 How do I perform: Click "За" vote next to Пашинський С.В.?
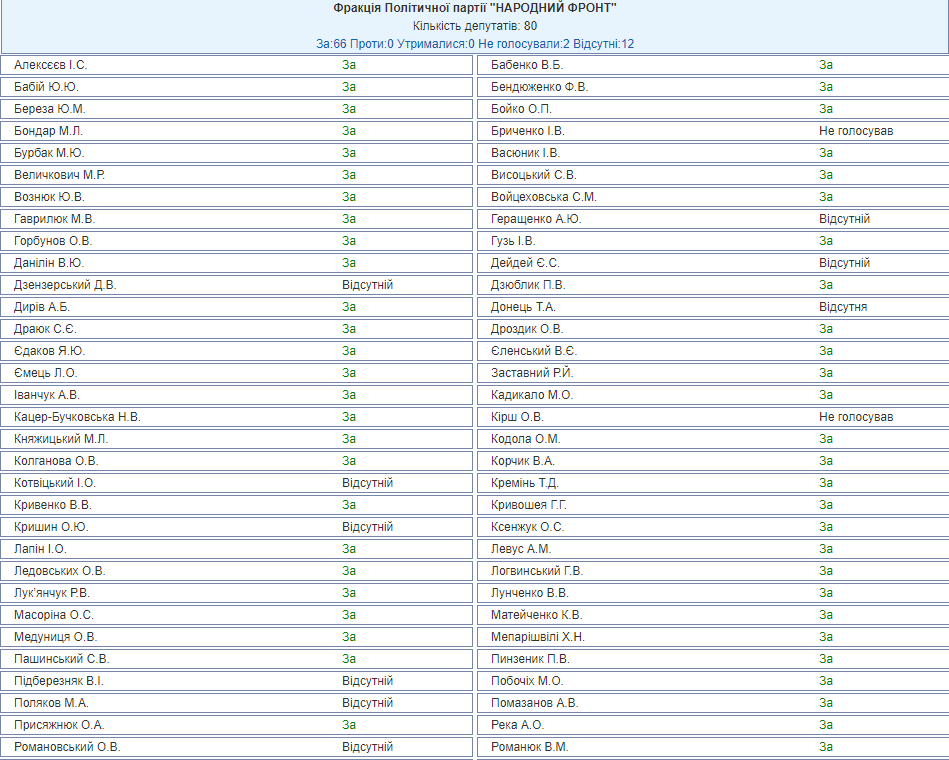point(349,659)
